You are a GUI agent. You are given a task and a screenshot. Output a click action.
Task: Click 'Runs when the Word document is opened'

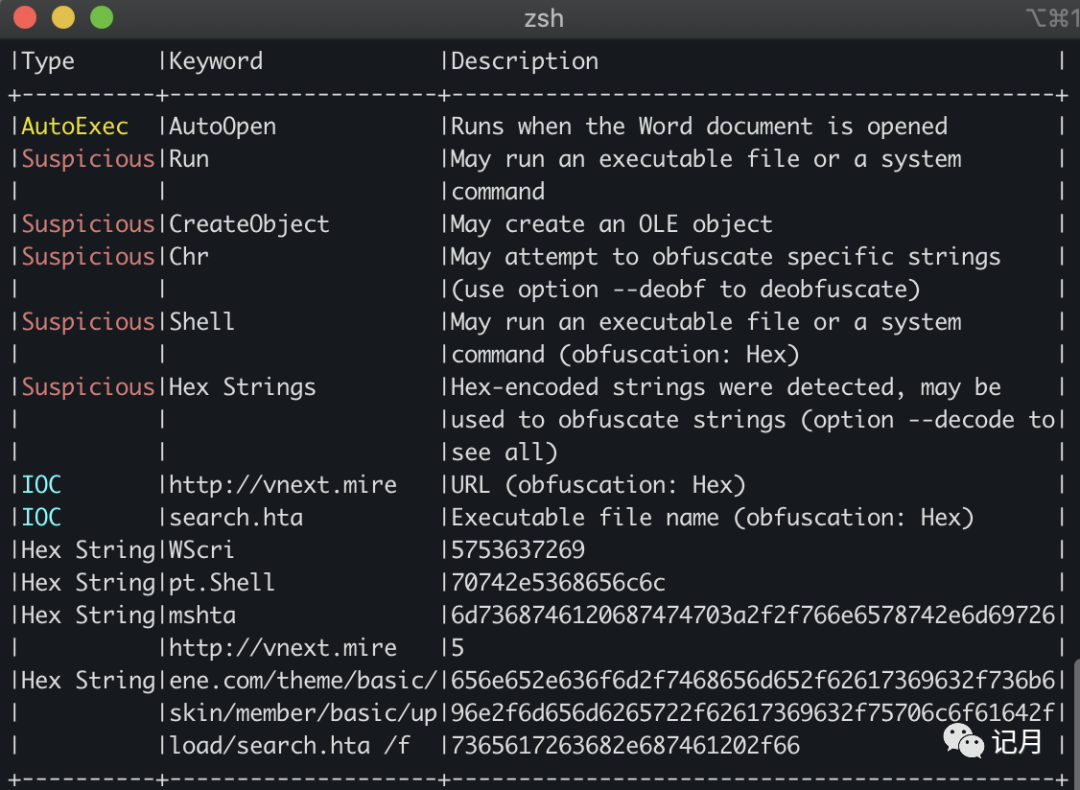point(699,127)
